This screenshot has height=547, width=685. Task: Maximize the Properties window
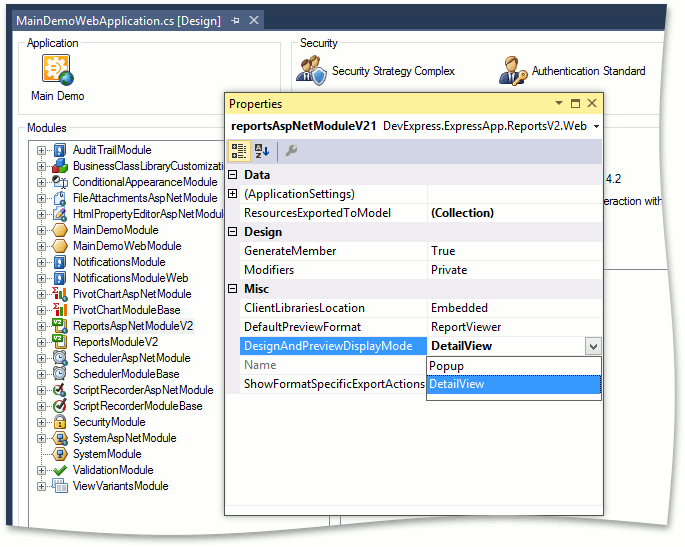click(x=575, y=104)
